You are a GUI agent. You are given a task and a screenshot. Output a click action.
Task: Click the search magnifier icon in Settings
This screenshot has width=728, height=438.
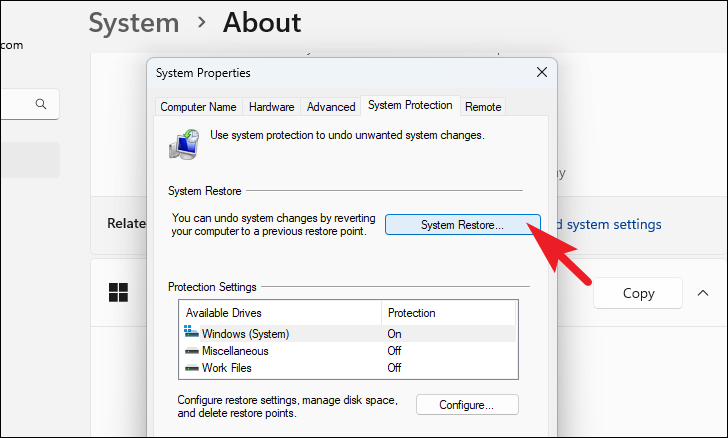41,104
